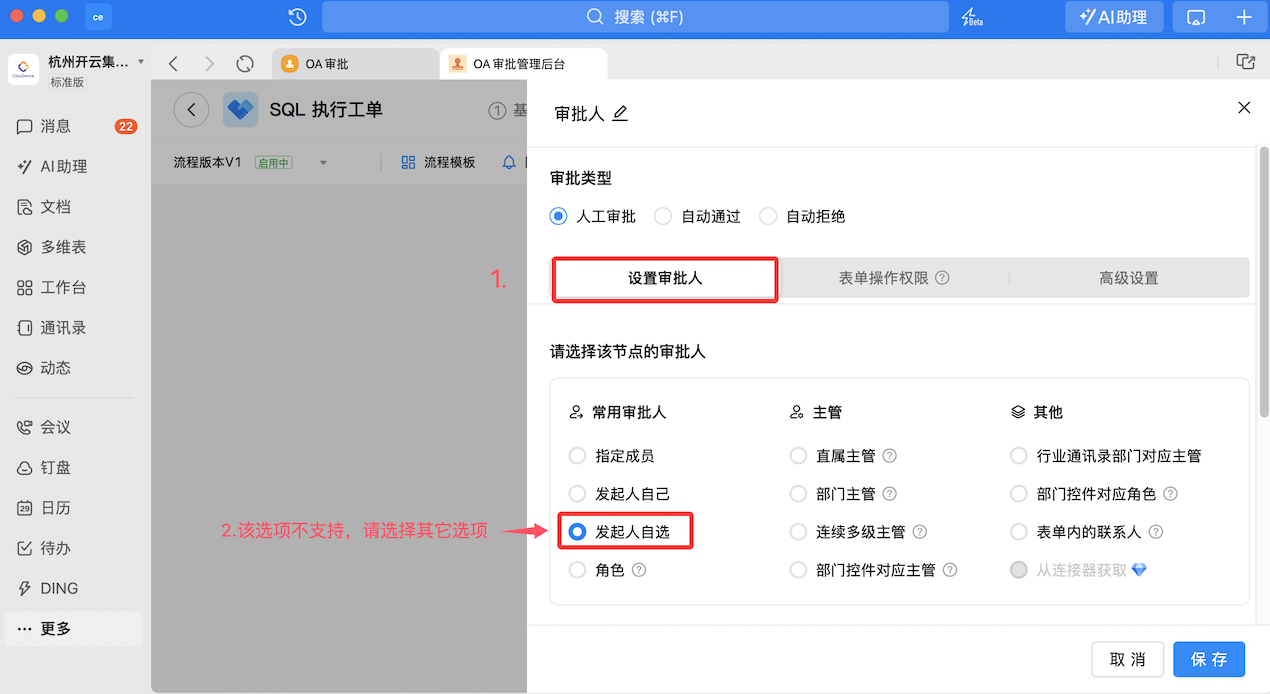Viewport: 1270px width, 694px height.
Task: Expand the 杭州开云集 organization switcher
Action: coord(141,62)
